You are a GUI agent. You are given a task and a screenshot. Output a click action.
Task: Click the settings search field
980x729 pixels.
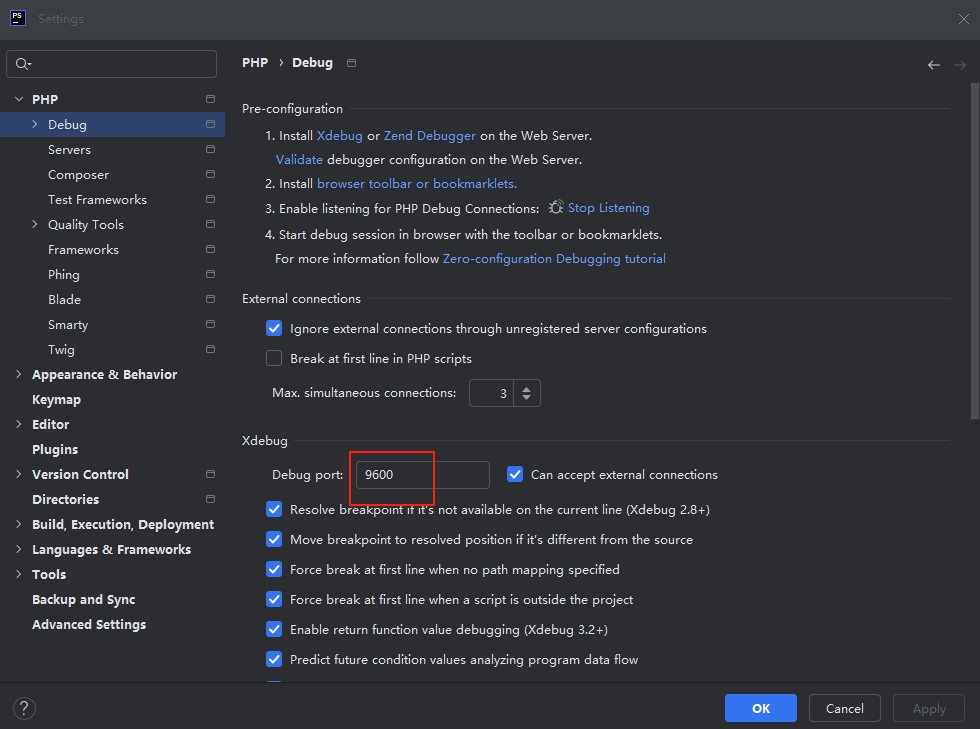tap(111, 64)
